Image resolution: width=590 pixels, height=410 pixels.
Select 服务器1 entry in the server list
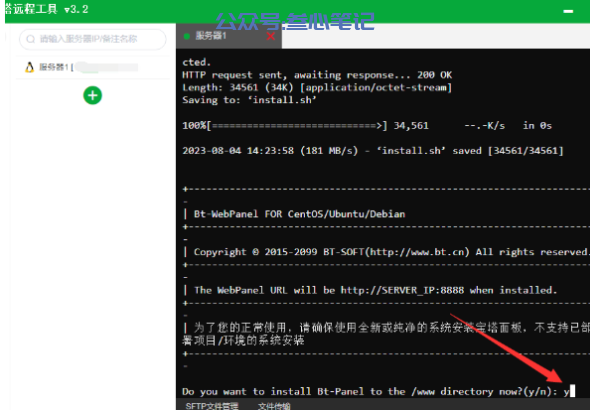tap(93, 67)
